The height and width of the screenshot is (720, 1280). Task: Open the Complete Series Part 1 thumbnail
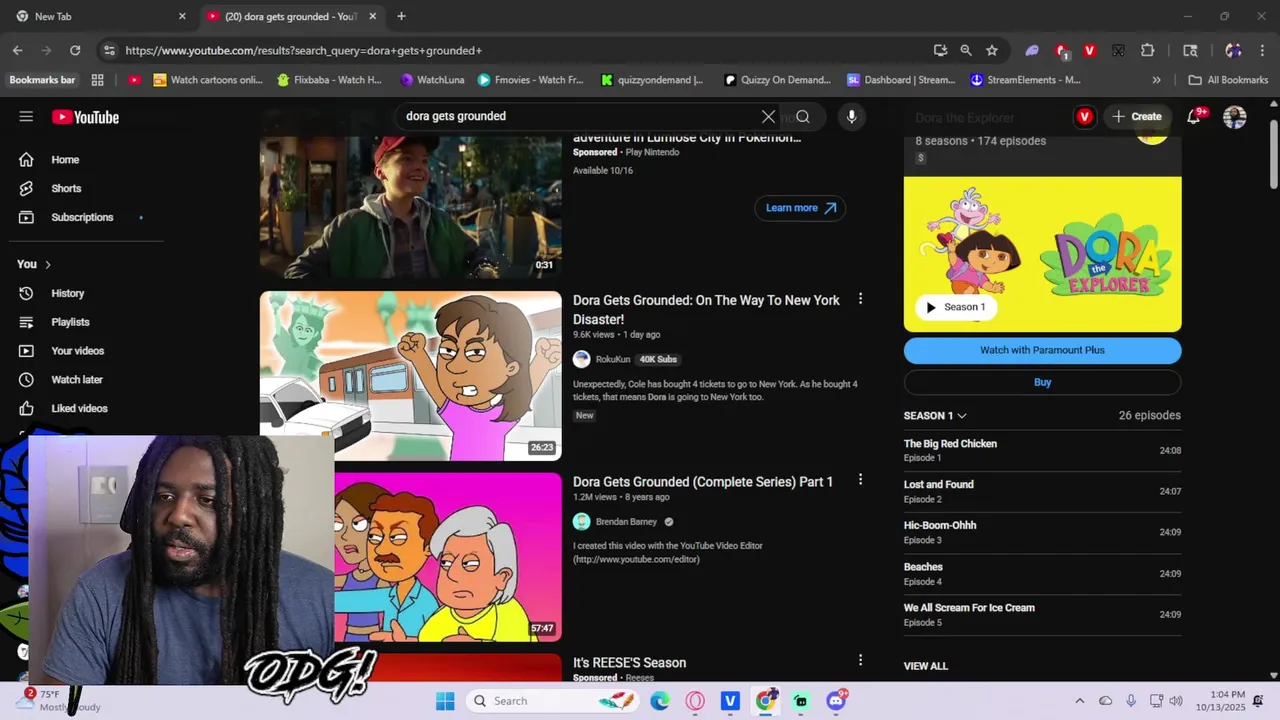[x=448, y=557]
